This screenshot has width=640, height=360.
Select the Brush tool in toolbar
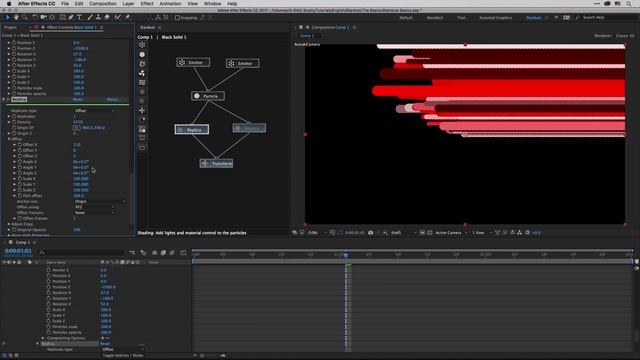coord(90,18)
